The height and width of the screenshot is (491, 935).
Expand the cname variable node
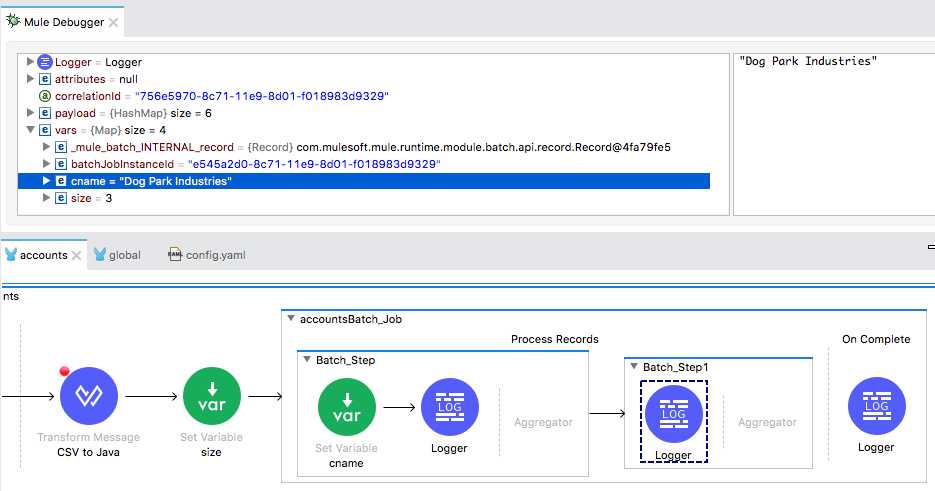pos(46,181)
